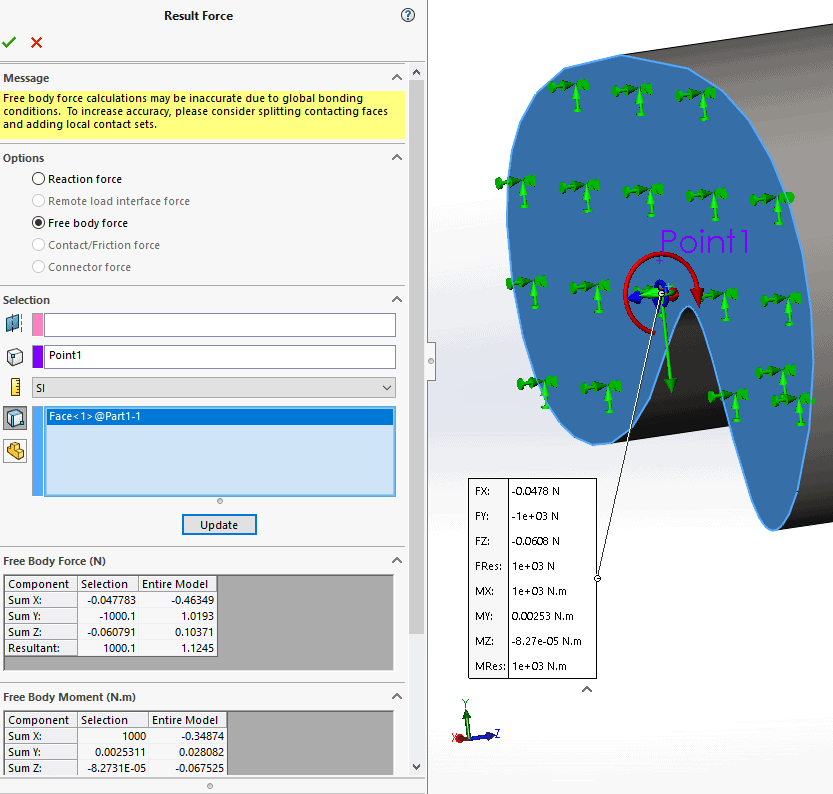Click the yellow component selection icon
833x794 pixels.
pyautogui.click(x=15, y=451)
